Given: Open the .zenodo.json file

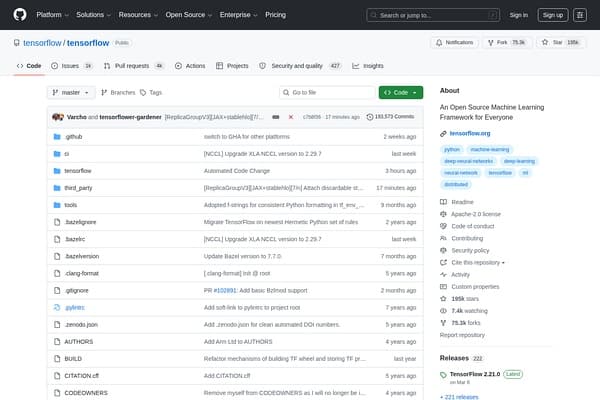Looking at the screenshot, I should [81, 325].
